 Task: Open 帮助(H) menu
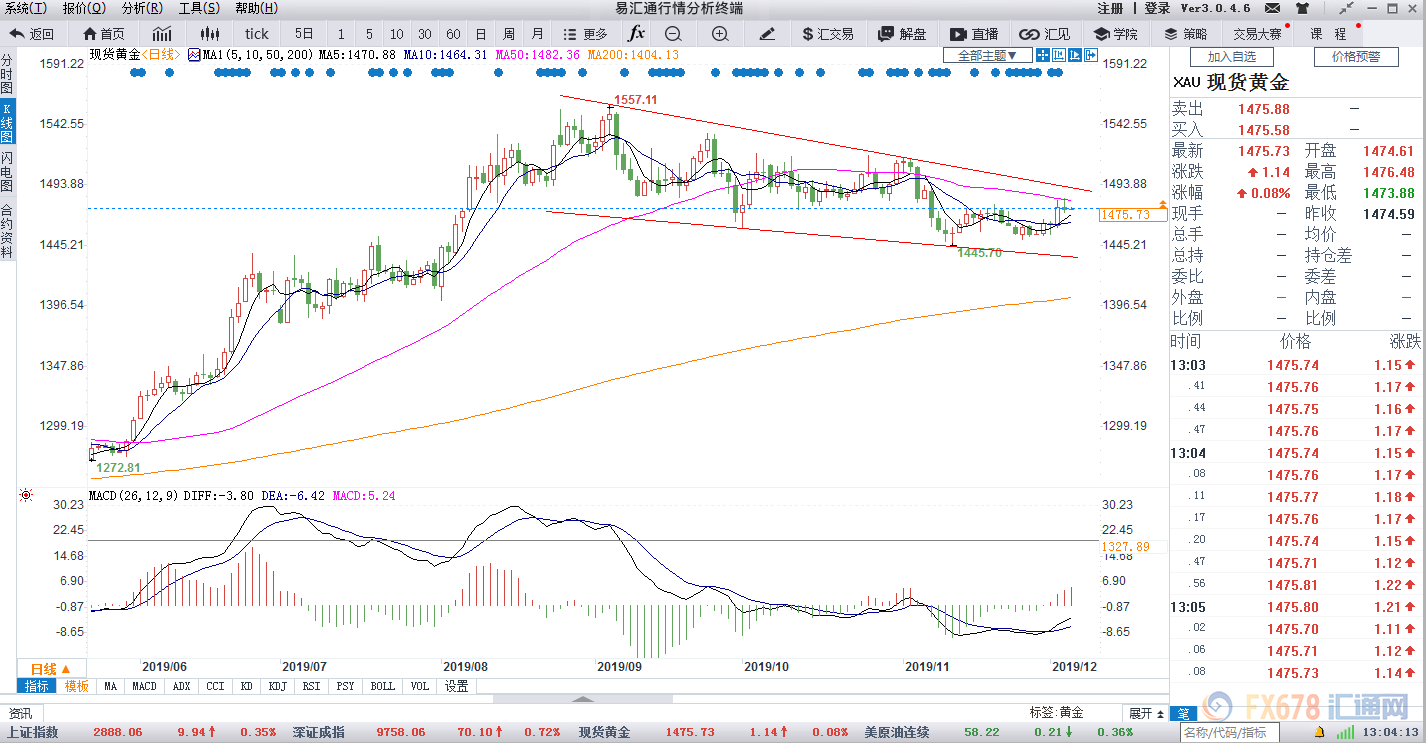coord(257,8)
